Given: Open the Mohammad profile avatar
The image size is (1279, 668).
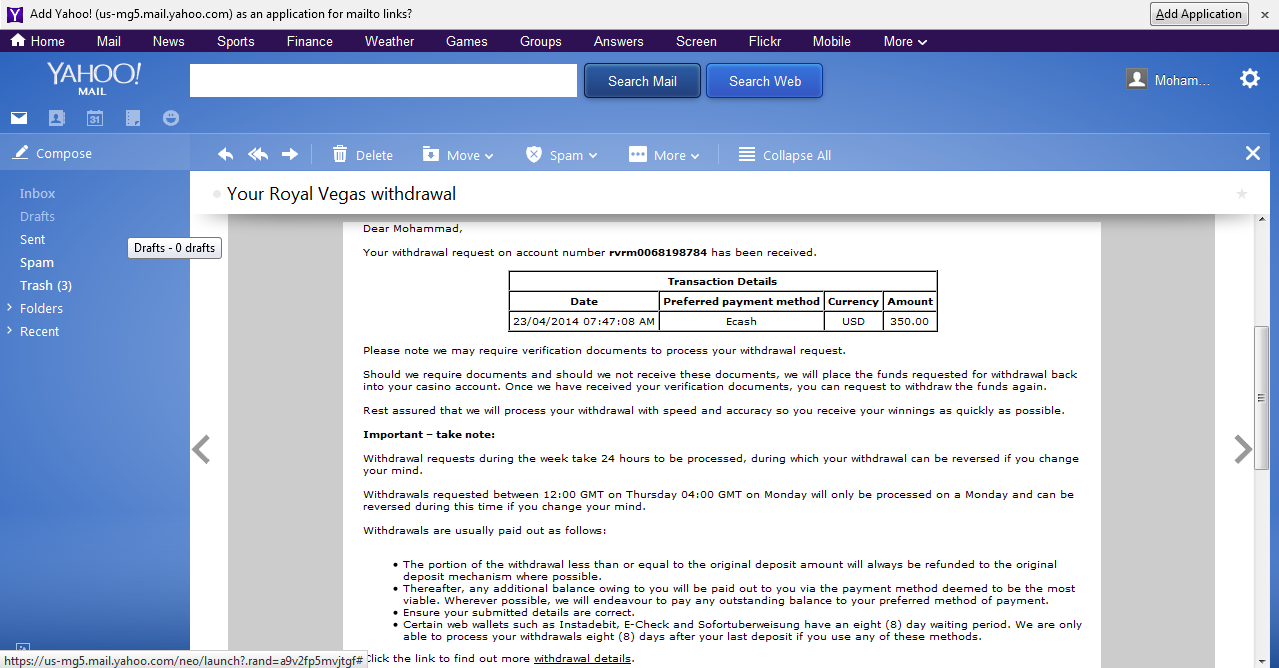Looking at the screenshot, I should pos(1136,79).
